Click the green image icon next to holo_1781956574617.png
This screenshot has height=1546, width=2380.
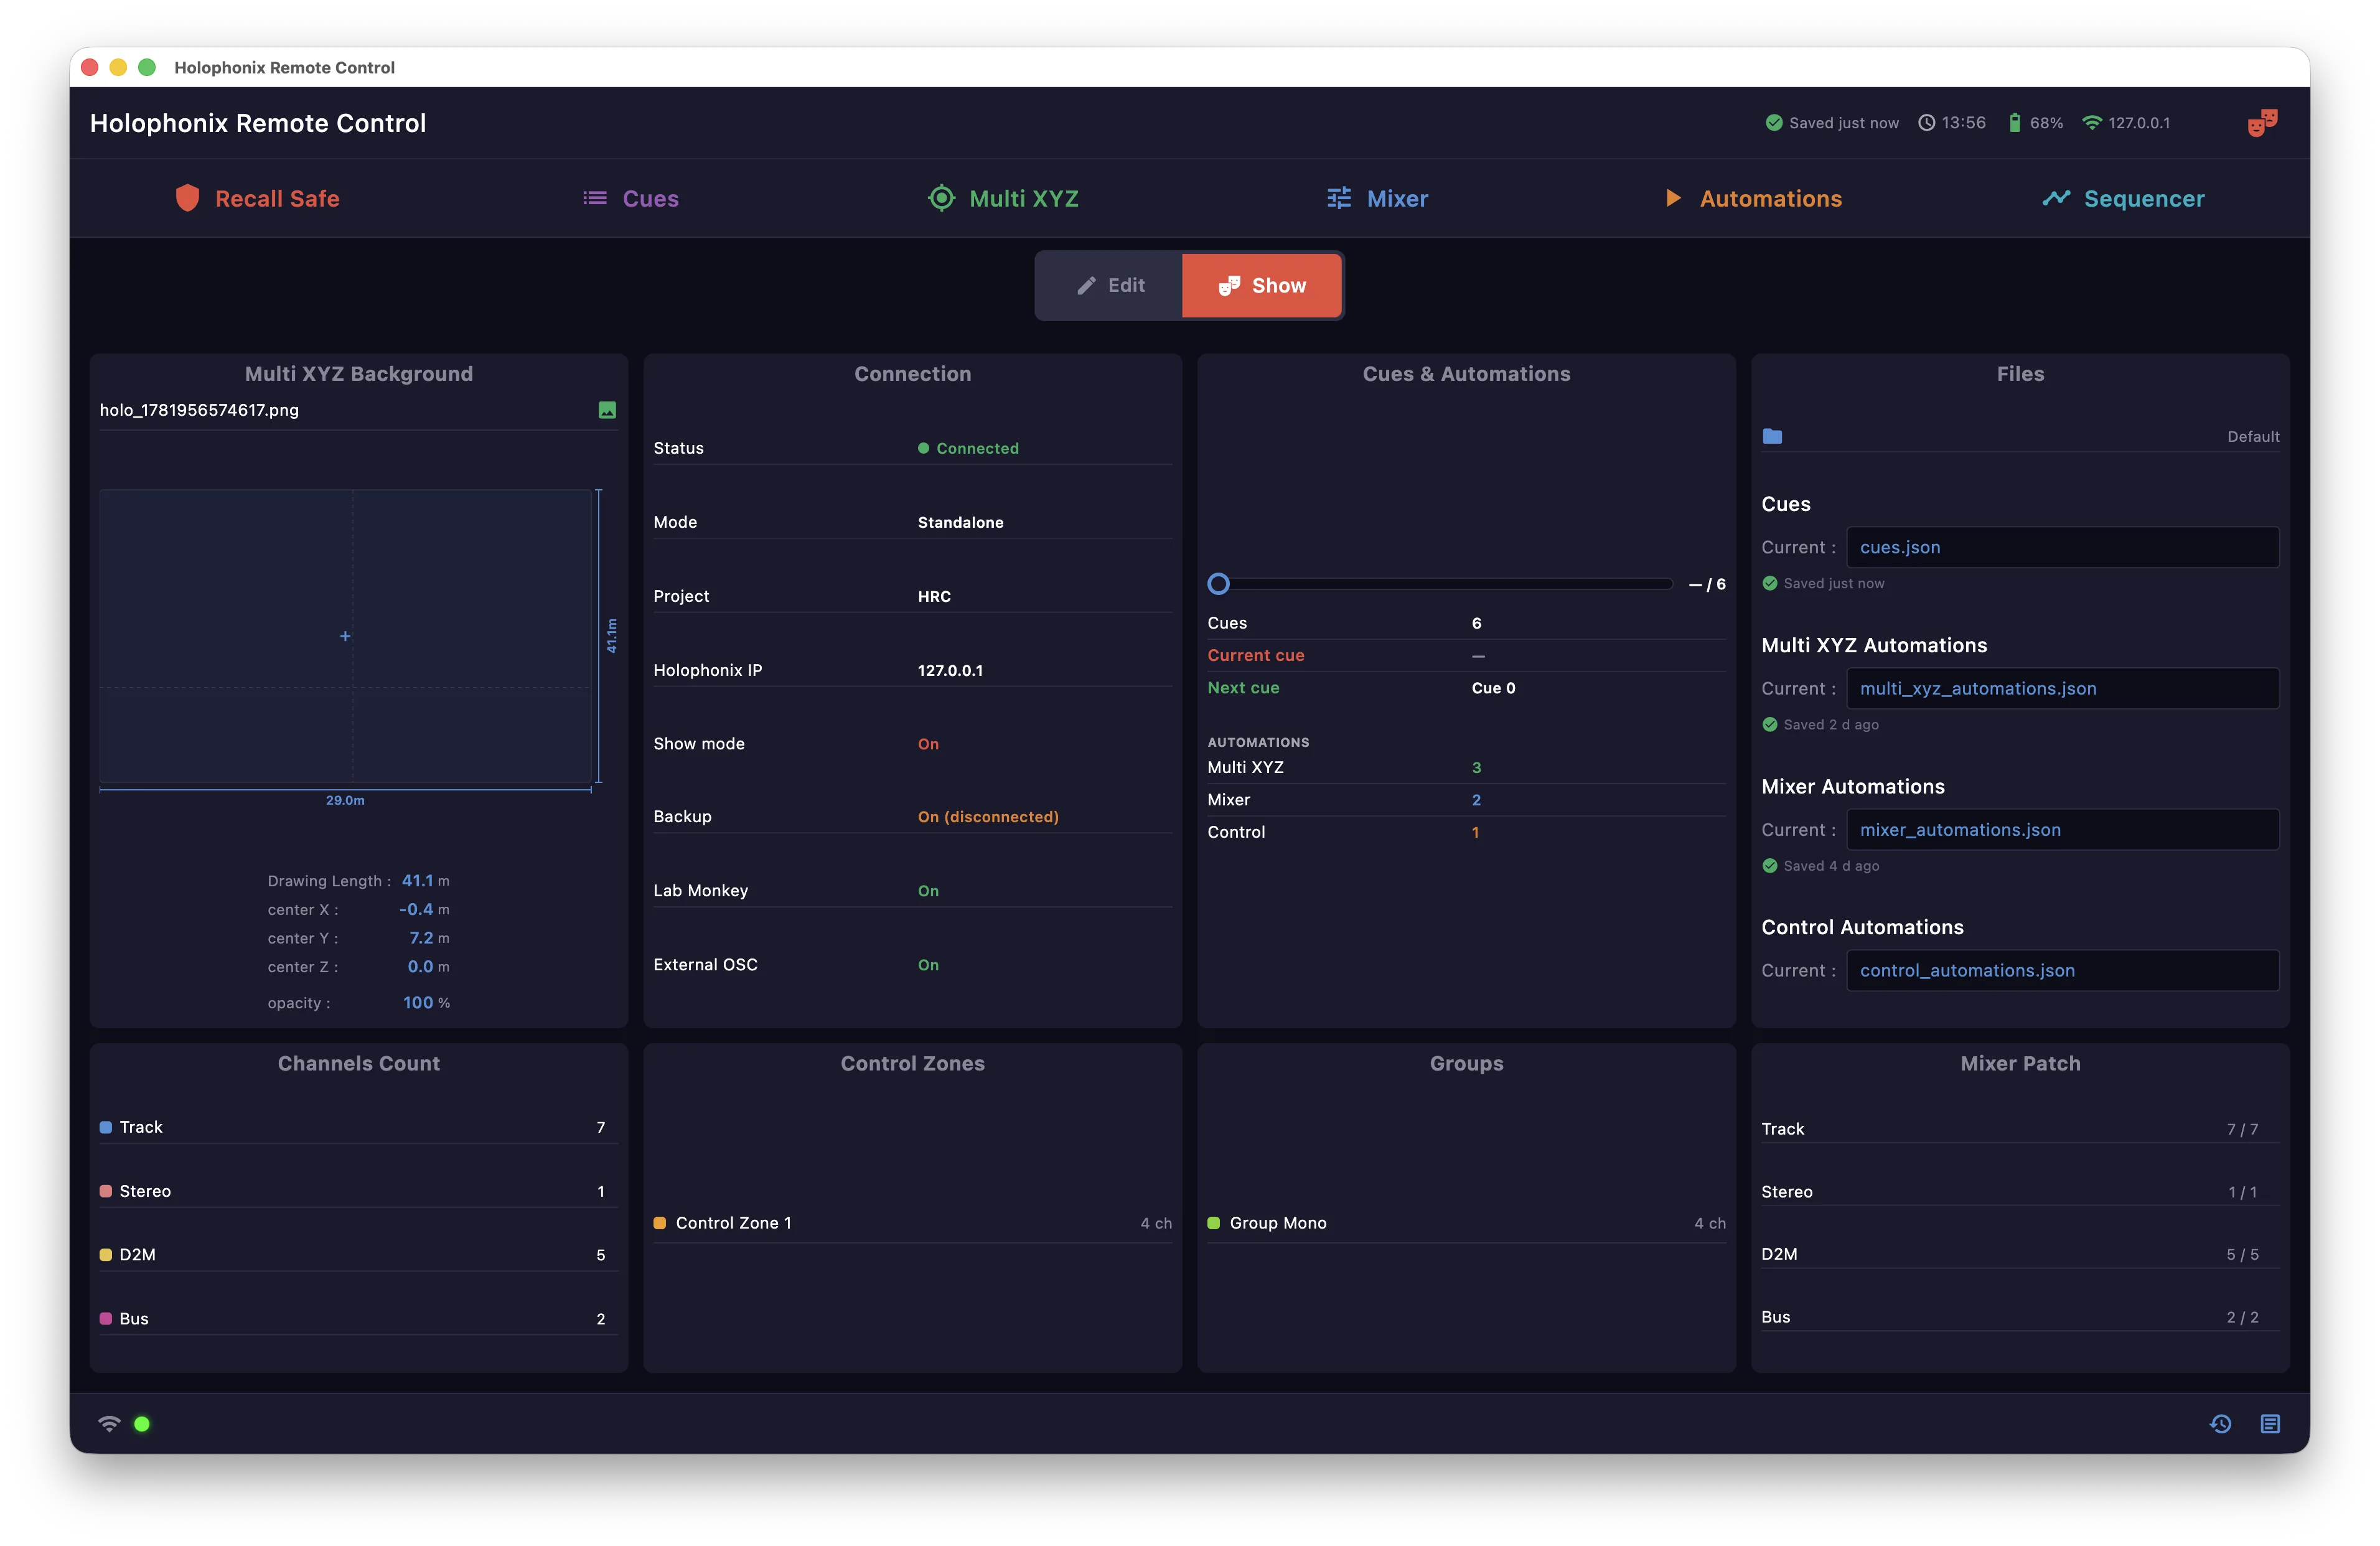pyautogui.click(x=607, y=410)
